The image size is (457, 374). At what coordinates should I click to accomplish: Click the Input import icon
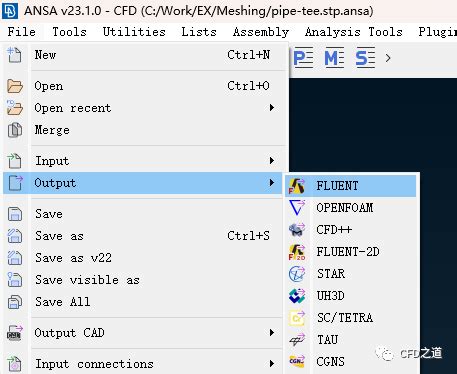14,161
